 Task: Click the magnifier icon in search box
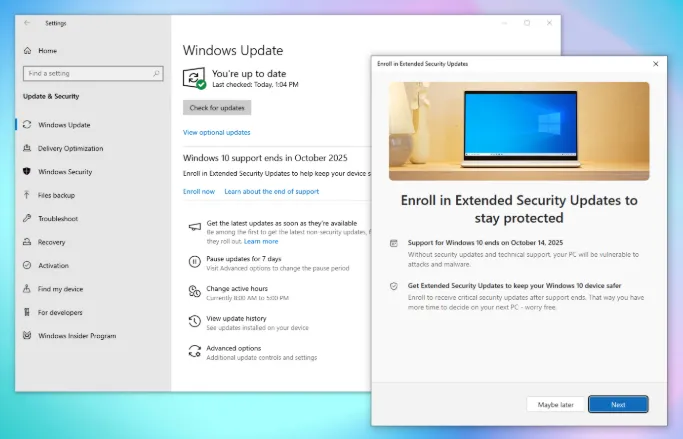(156, 73)
